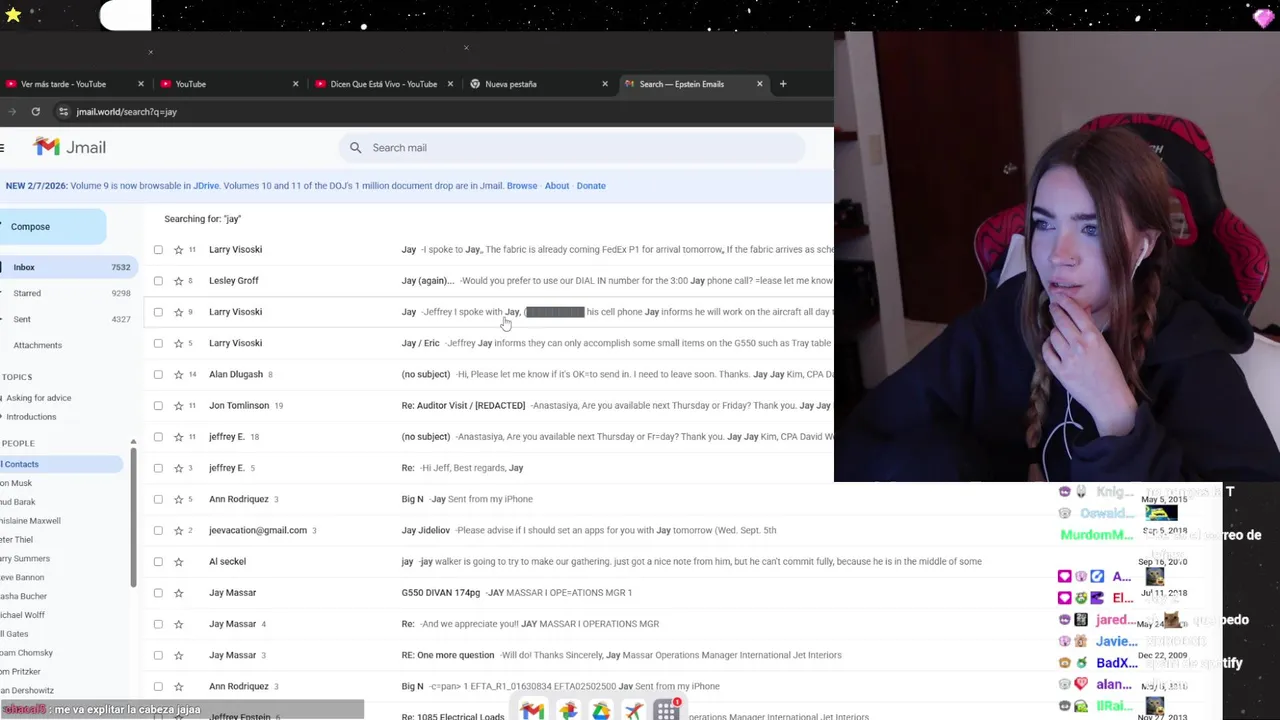Tick the checkbox for the 'Big N - Jay Sent' email
The width and height of the screenshot is (1280, 720).
[x=158, y=499]
